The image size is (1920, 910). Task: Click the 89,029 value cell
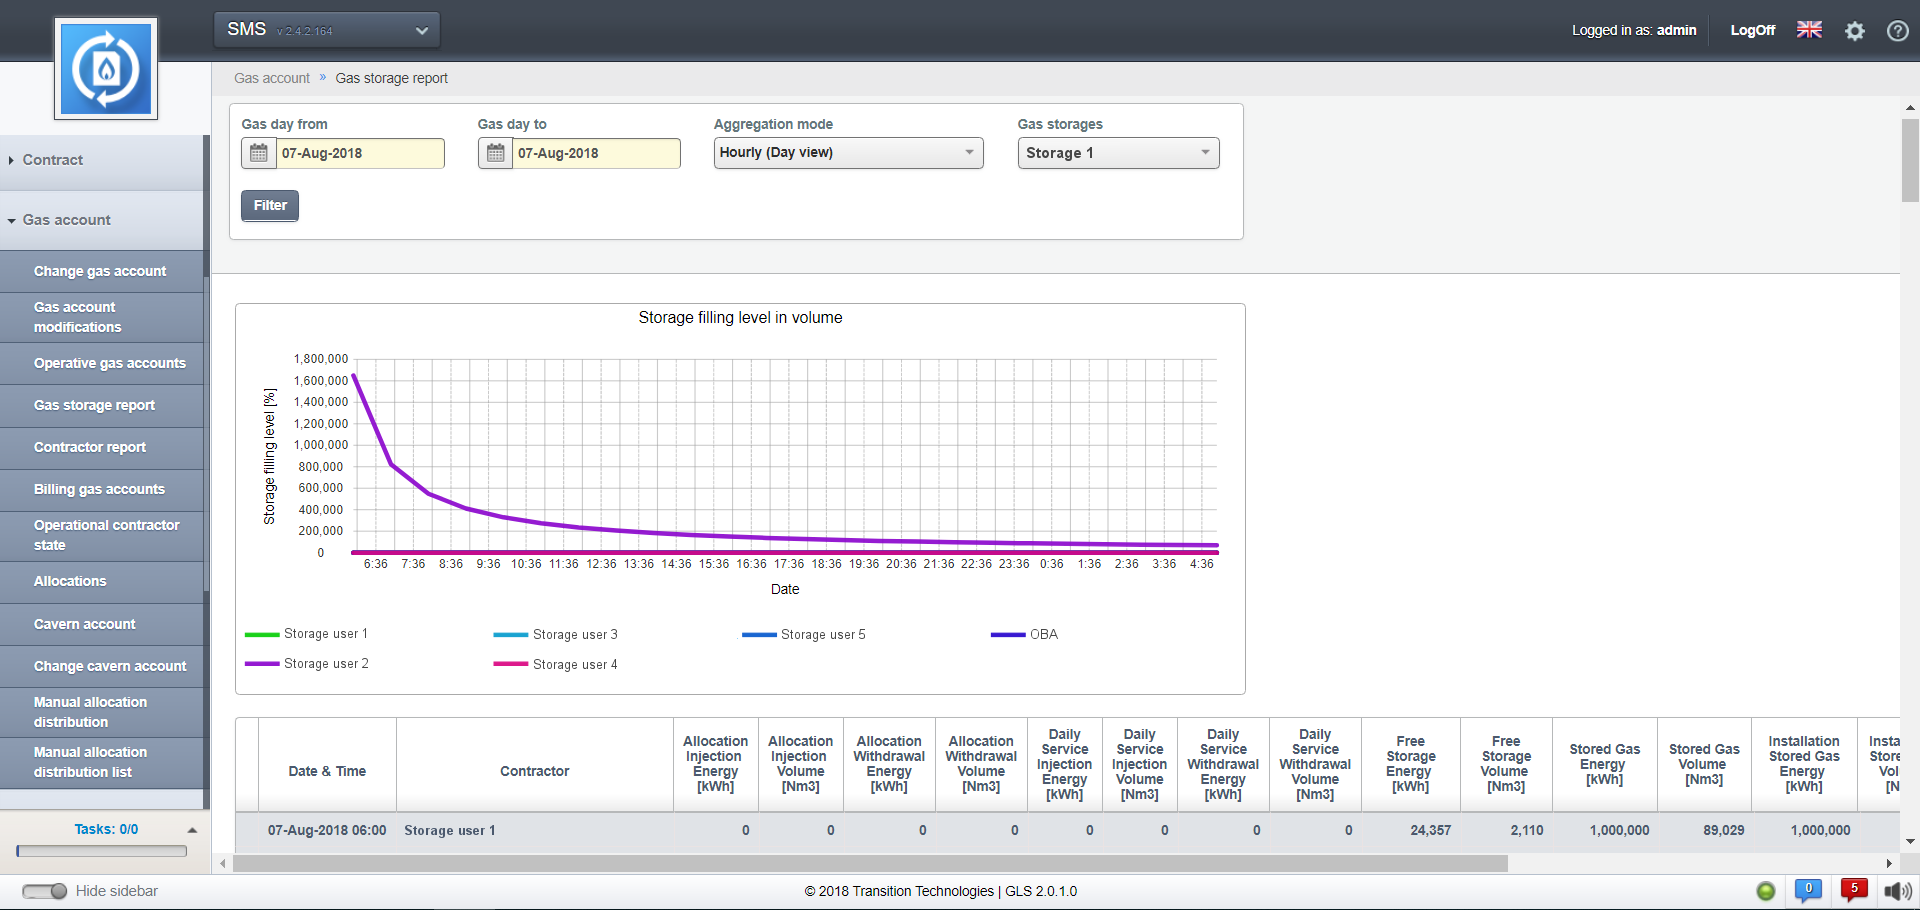pyautogui.click(x=1704, y=830)
